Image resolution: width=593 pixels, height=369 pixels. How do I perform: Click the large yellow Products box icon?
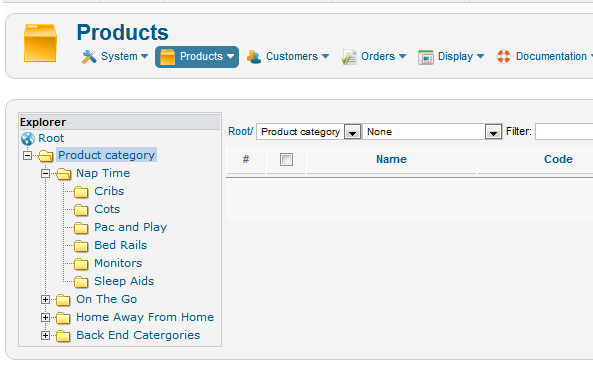click(x=40, y=43)
